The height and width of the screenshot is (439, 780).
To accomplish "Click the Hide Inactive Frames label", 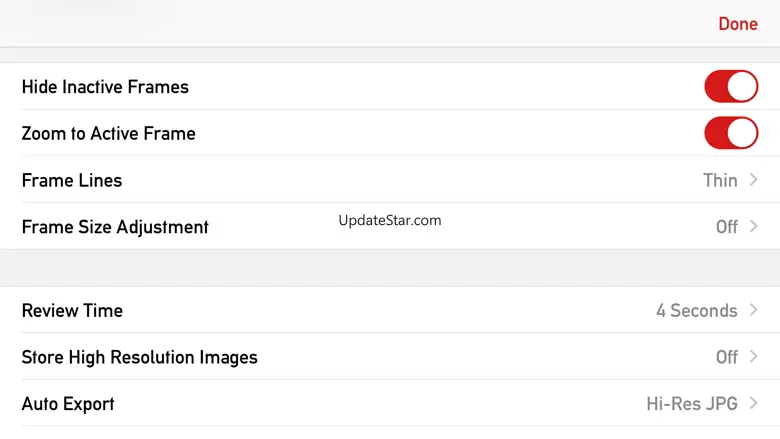I will coord(105,87).
